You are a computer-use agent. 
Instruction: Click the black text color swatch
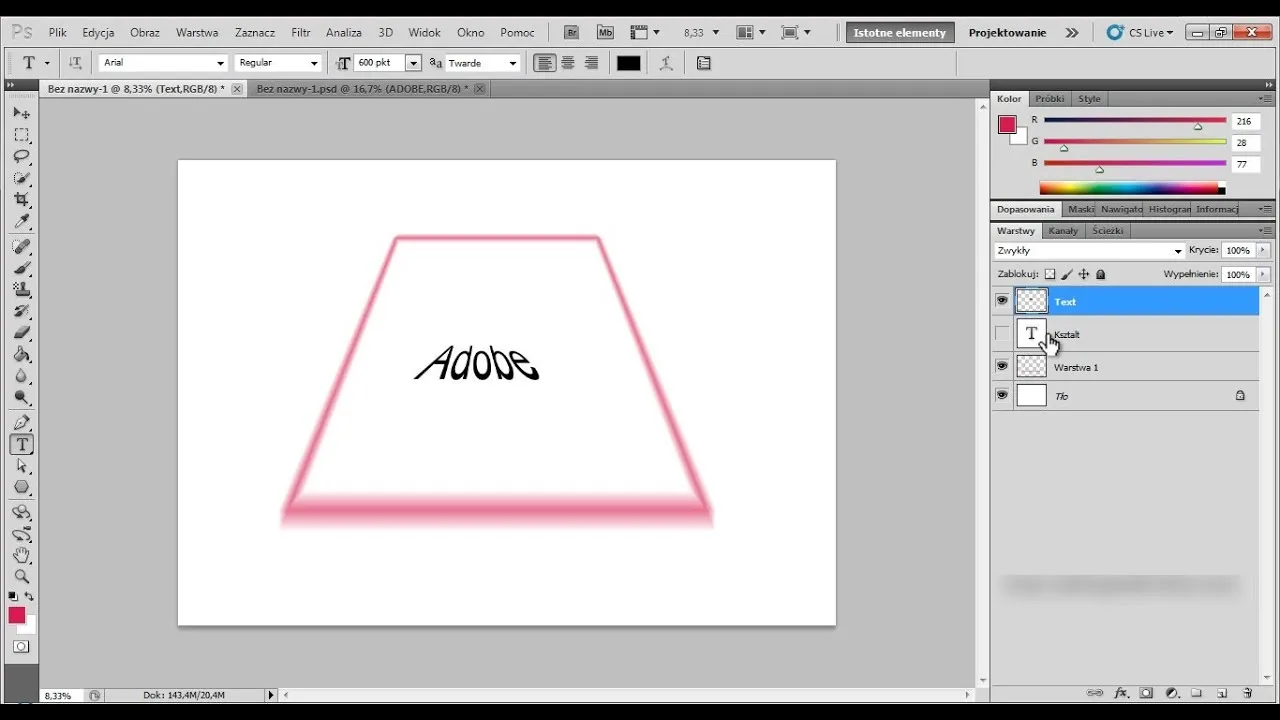click(x=628, y=63)
